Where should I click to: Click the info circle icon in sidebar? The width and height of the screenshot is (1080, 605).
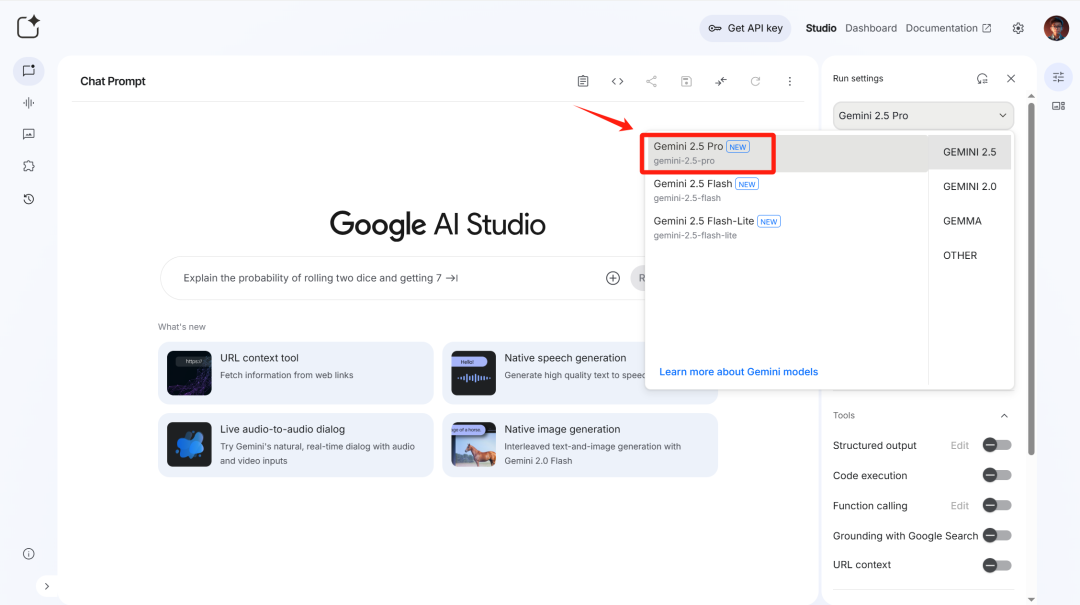(x=28, y=554)
